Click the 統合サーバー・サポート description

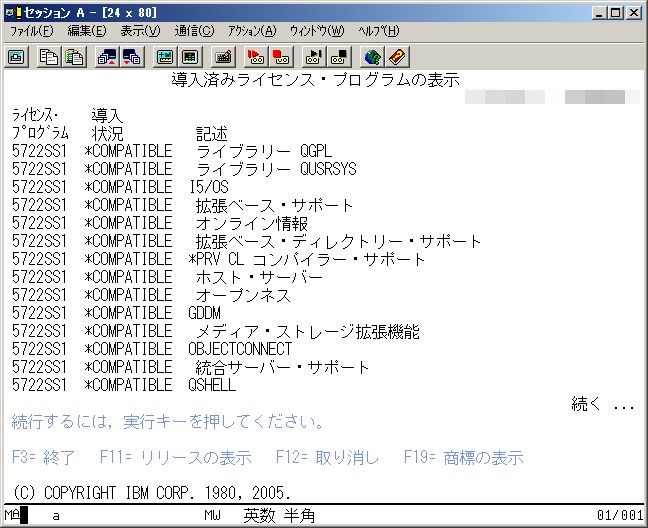[282, 367]
